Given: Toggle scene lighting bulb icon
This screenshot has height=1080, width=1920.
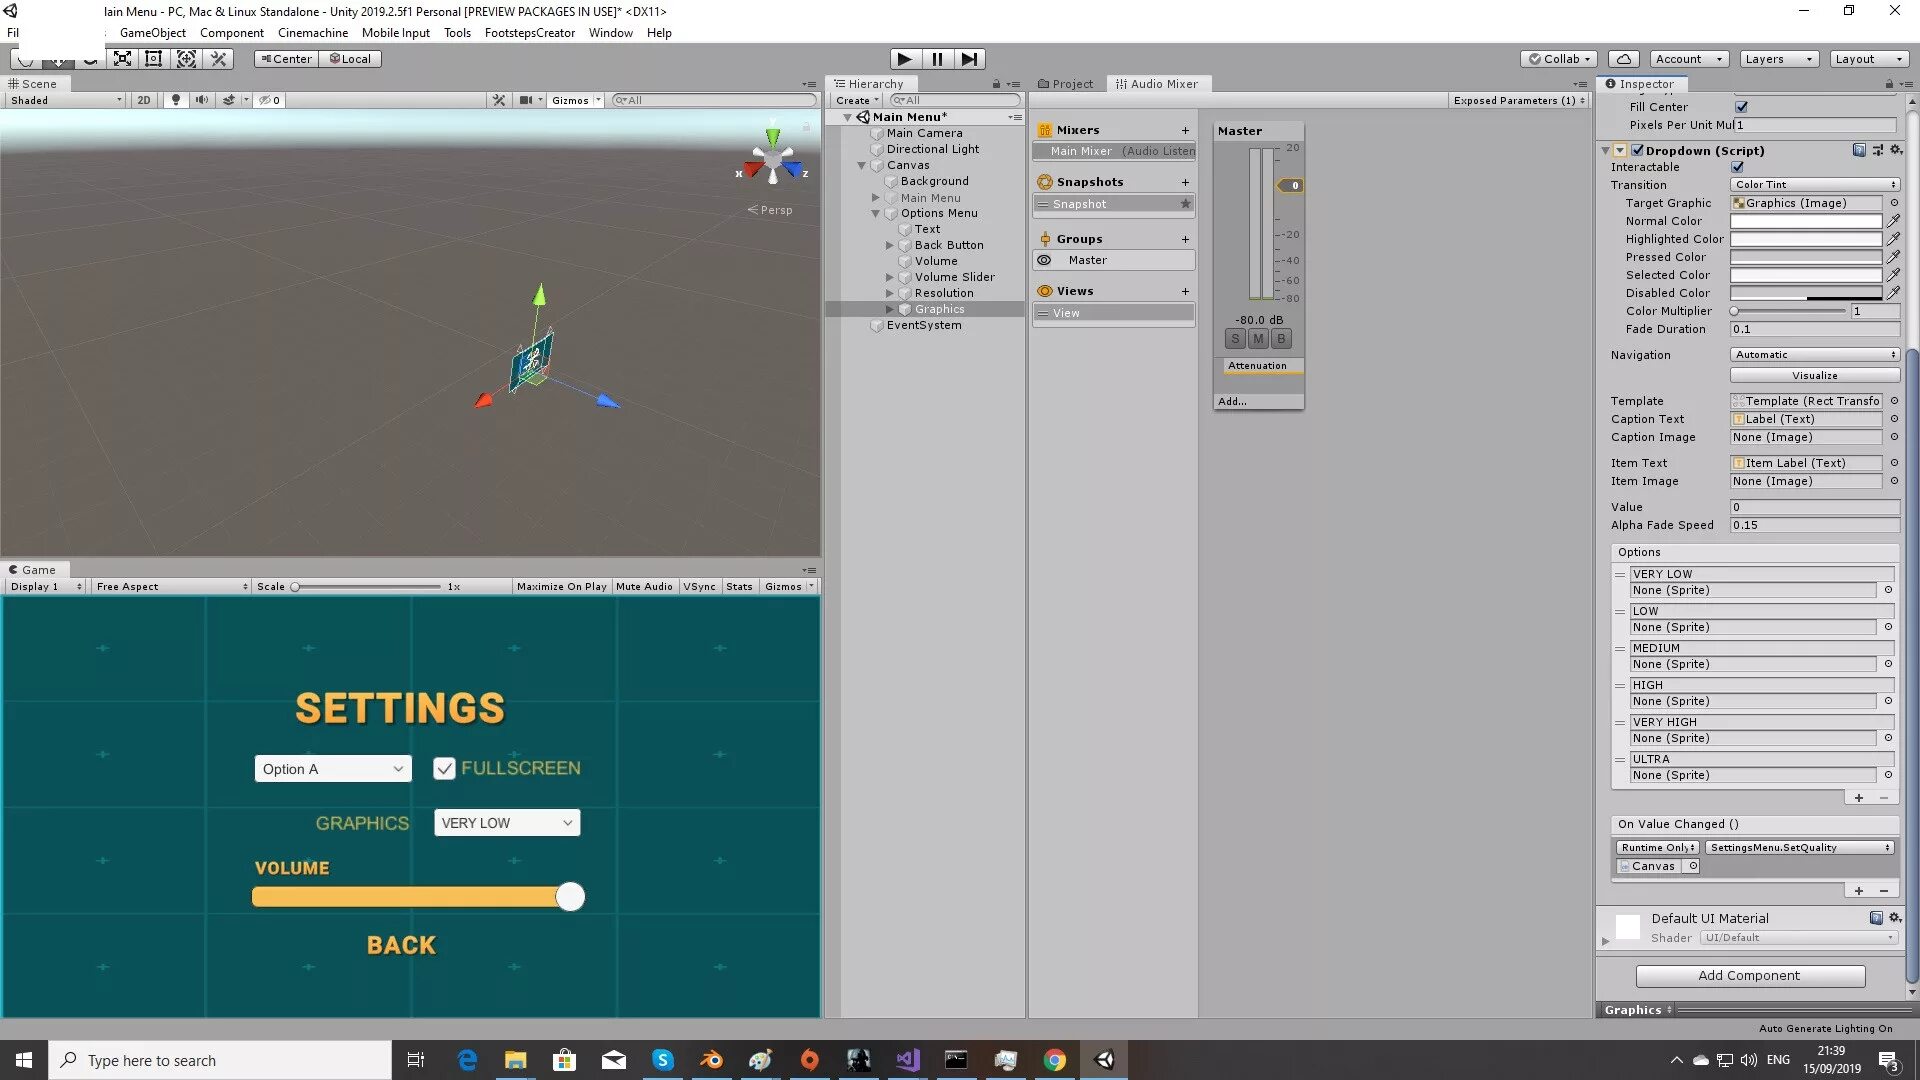Looking at the screenshot, I should [x=176, y=100].
